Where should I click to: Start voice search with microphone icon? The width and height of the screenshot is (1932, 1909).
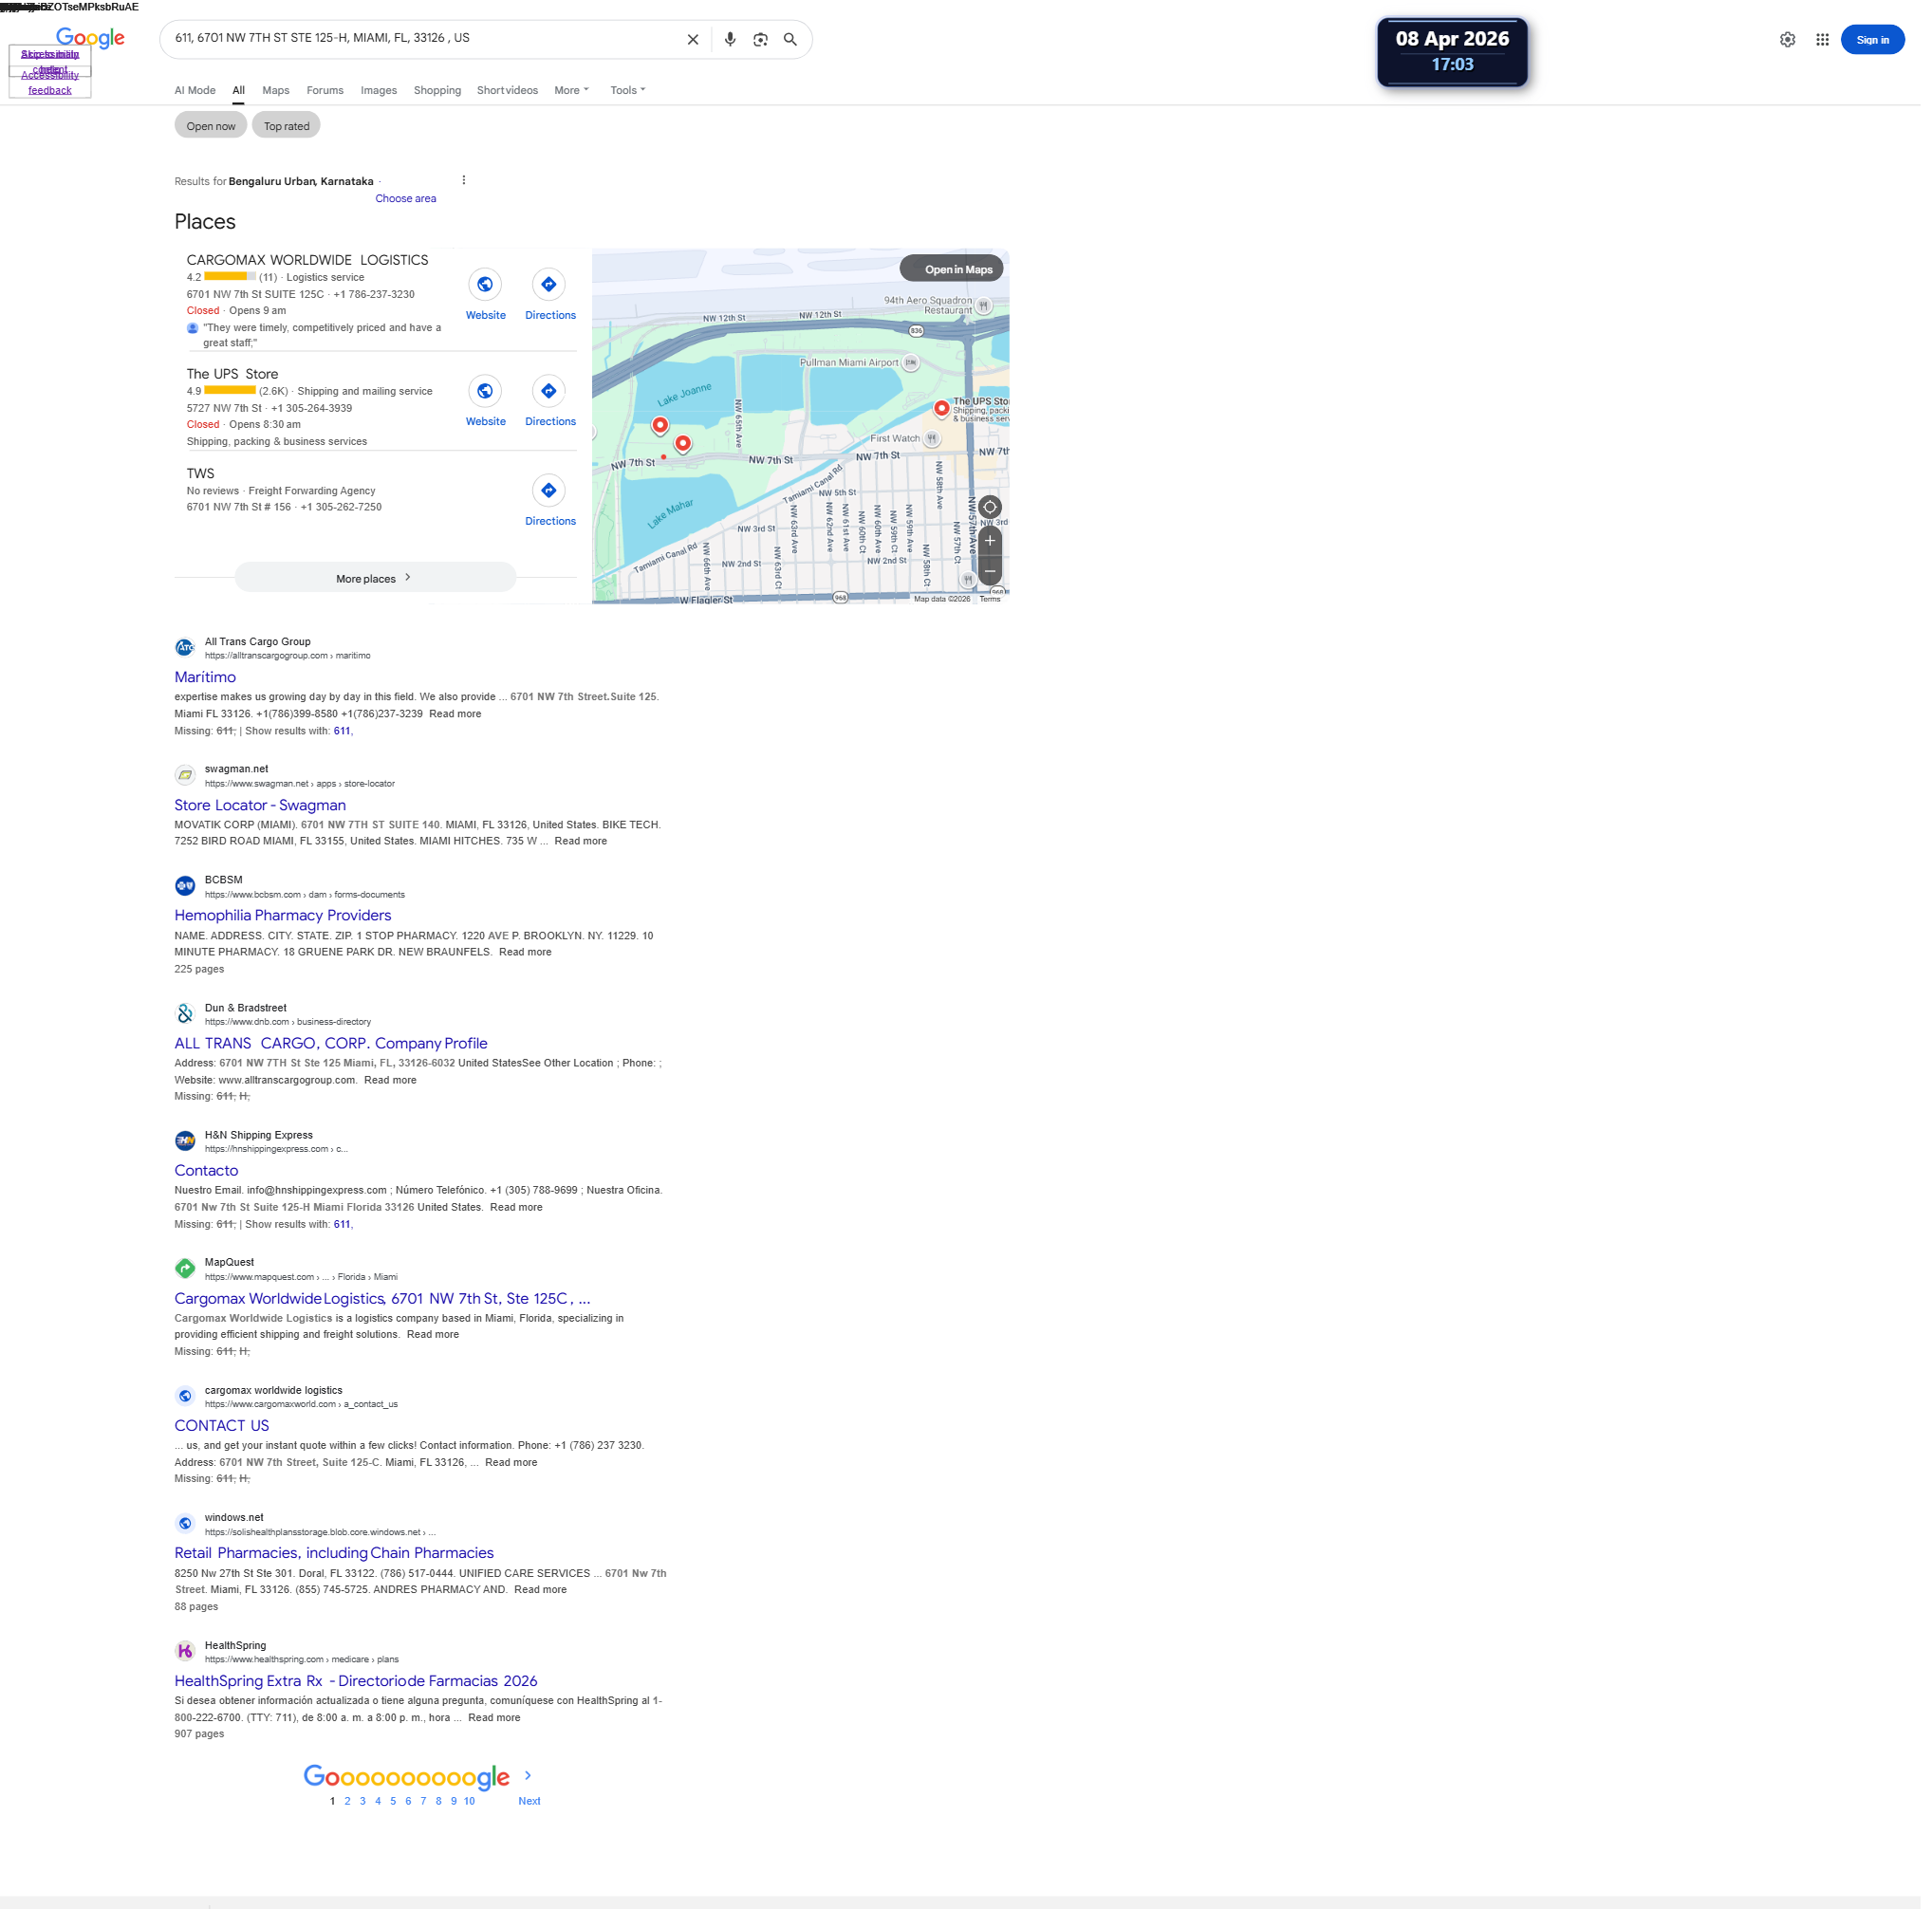pos(730,40)
